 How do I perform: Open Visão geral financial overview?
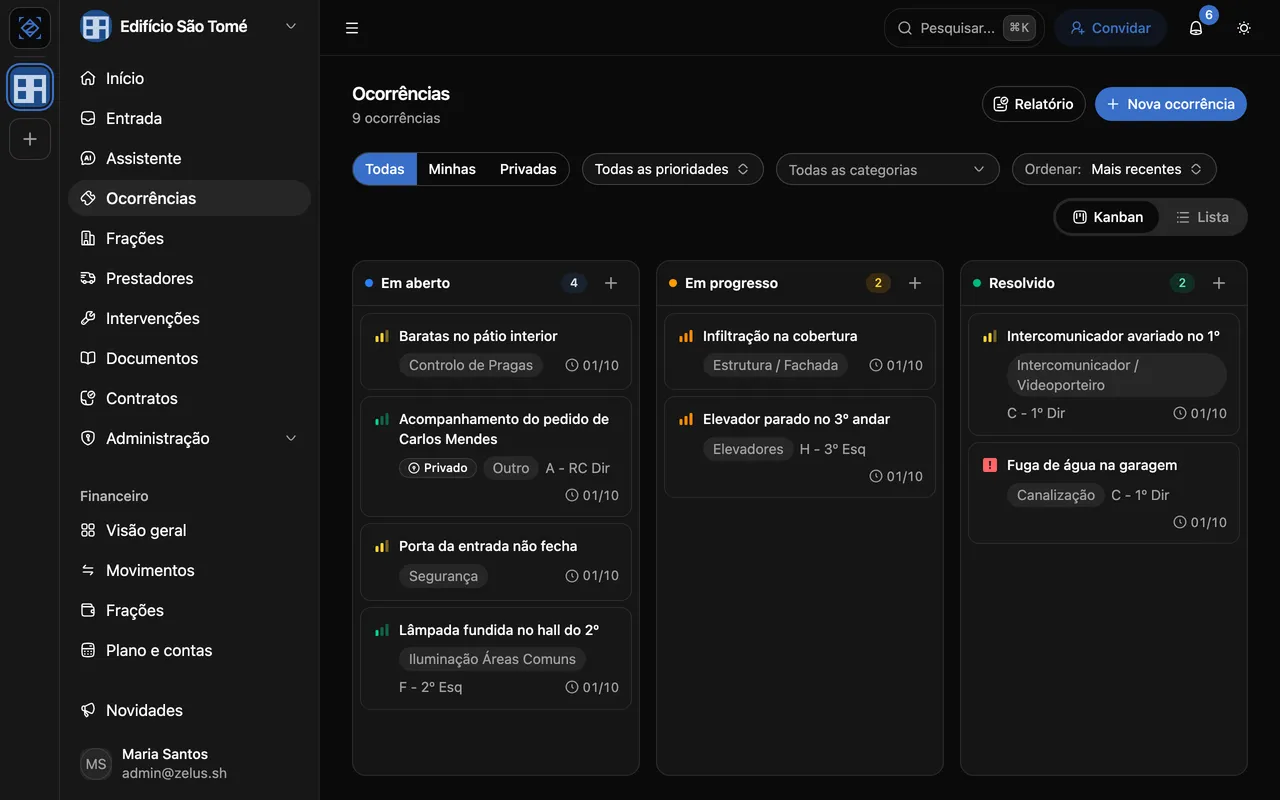(189, 530)
